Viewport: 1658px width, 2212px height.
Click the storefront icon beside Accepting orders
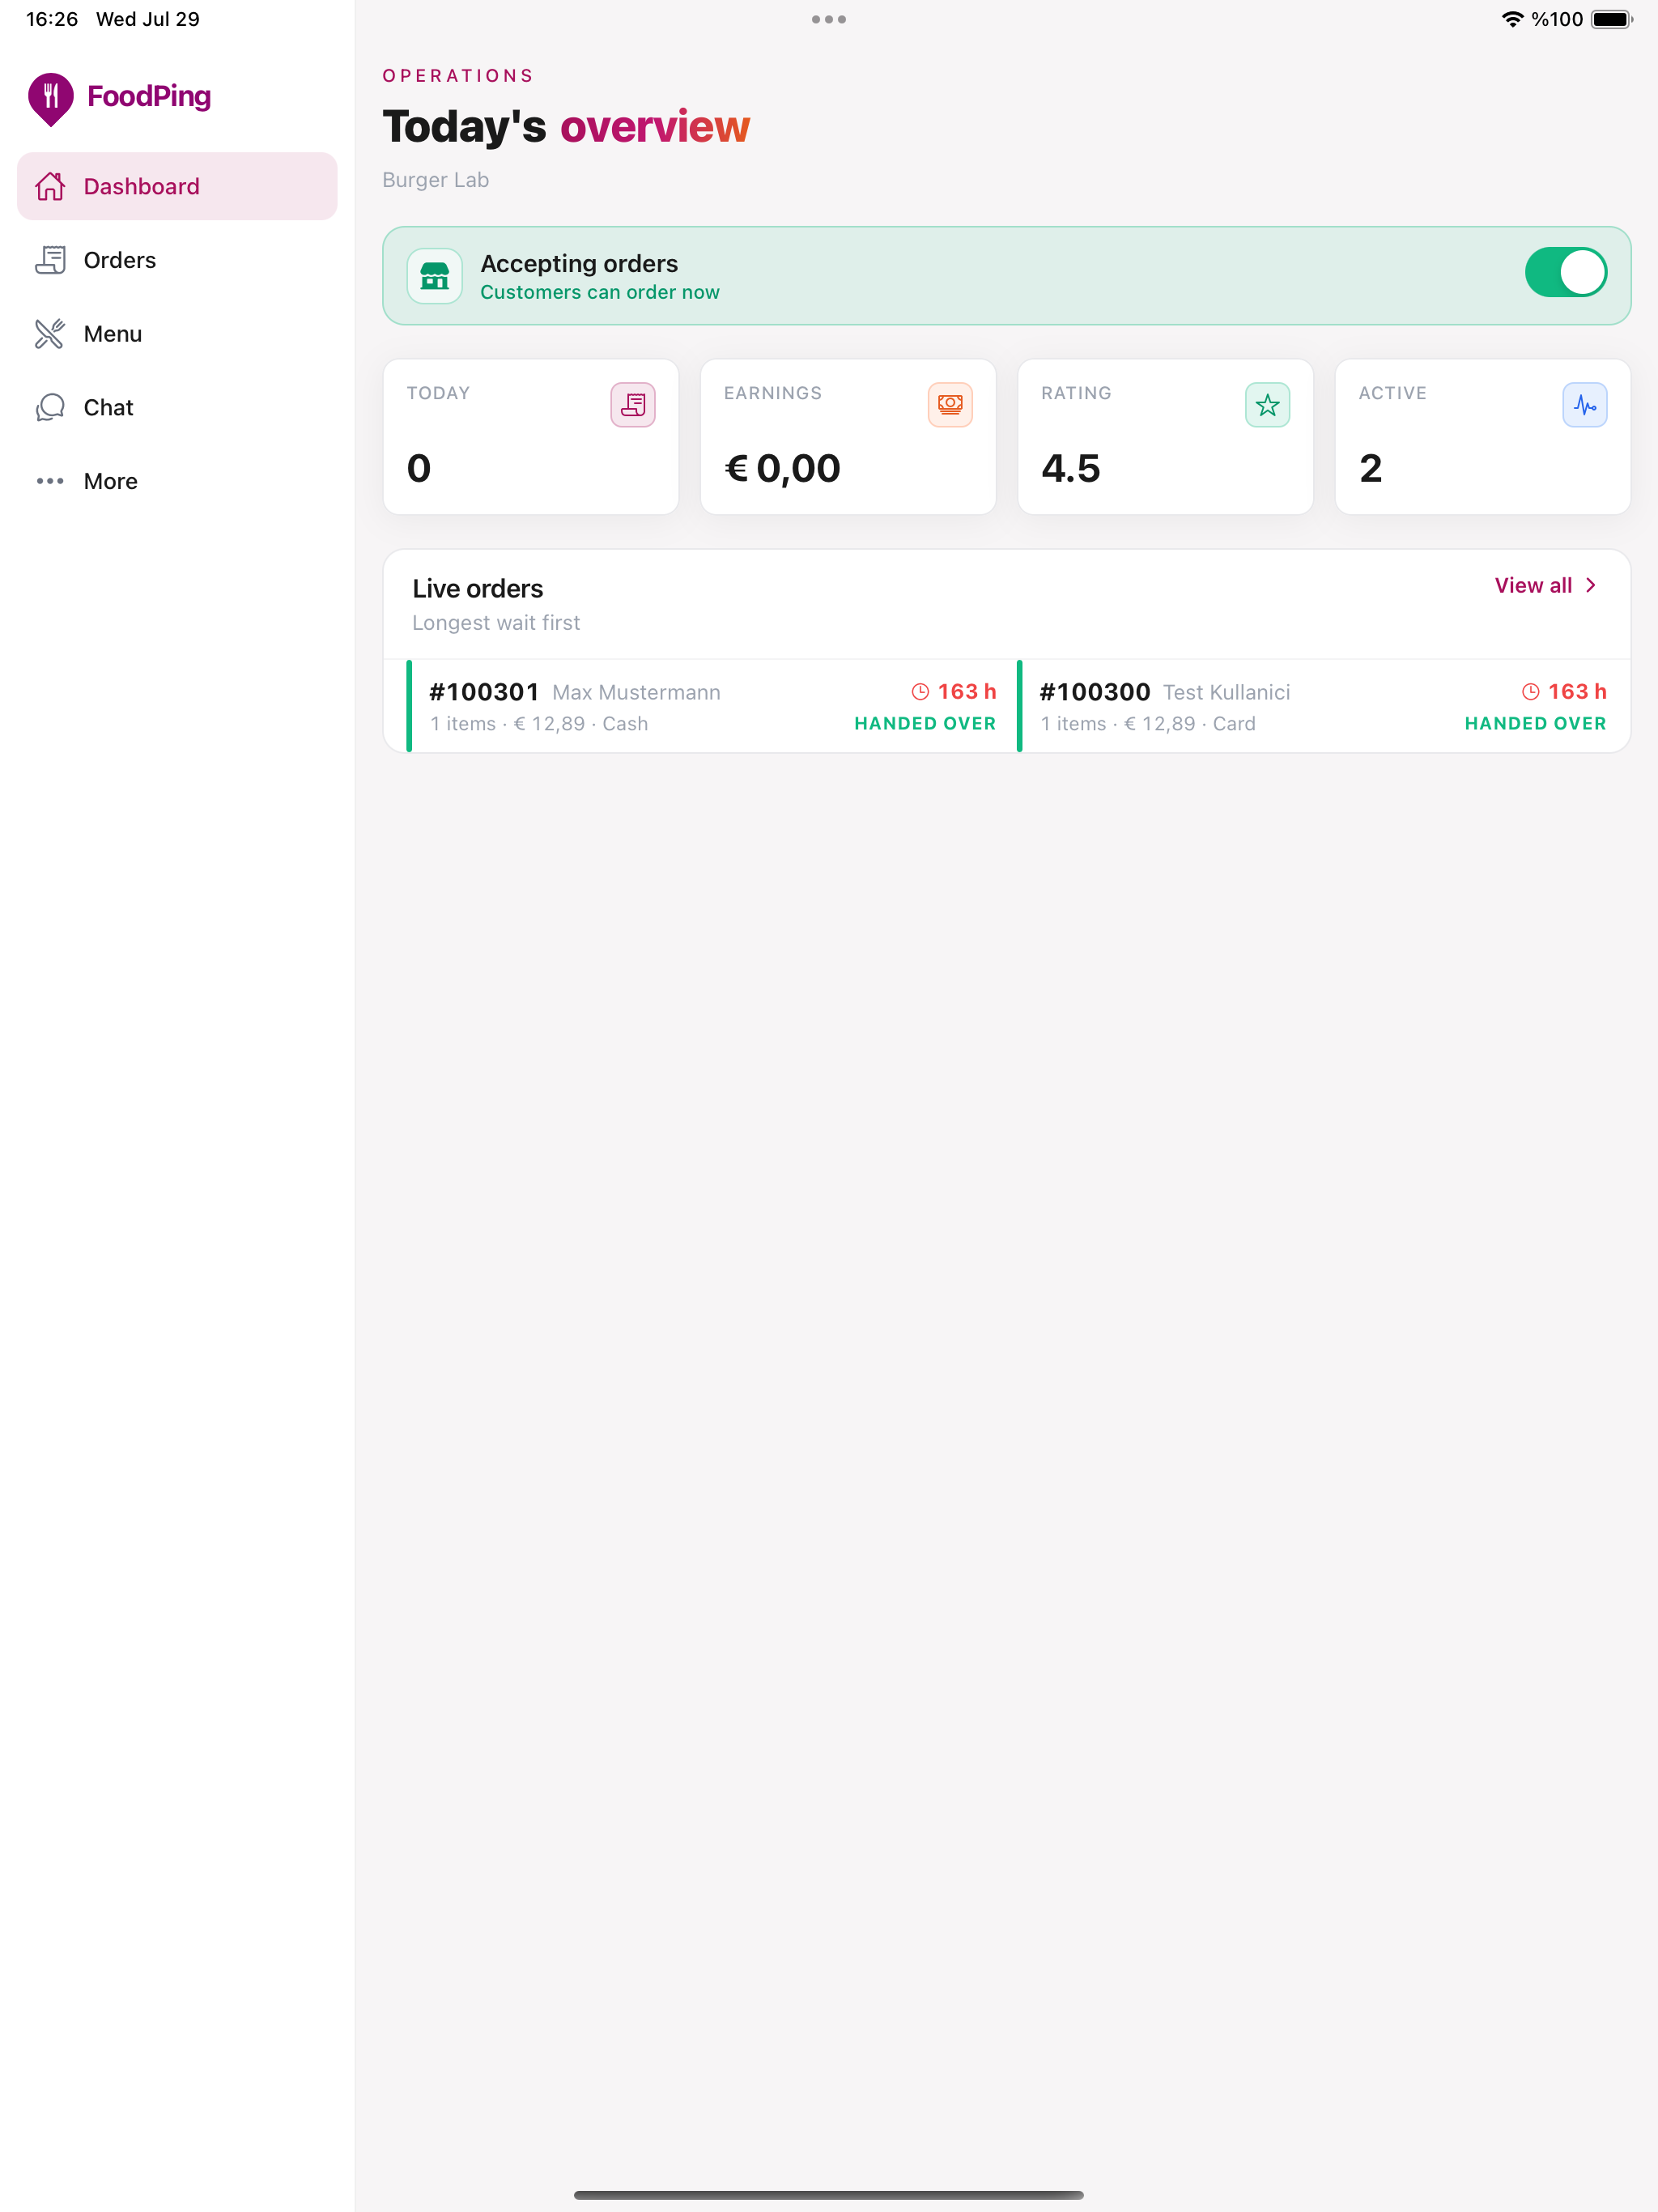434,275
